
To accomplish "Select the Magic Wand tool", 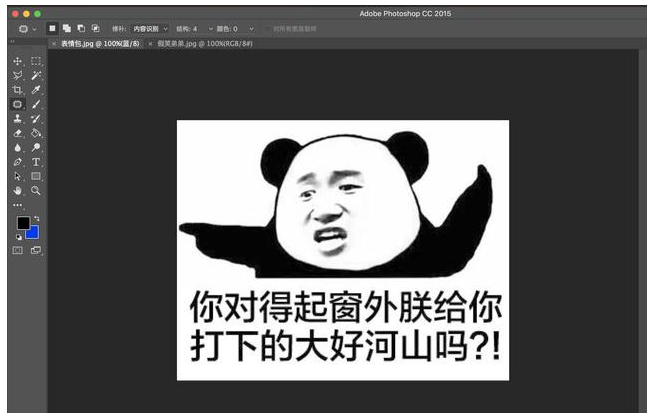I will [37, 75].
